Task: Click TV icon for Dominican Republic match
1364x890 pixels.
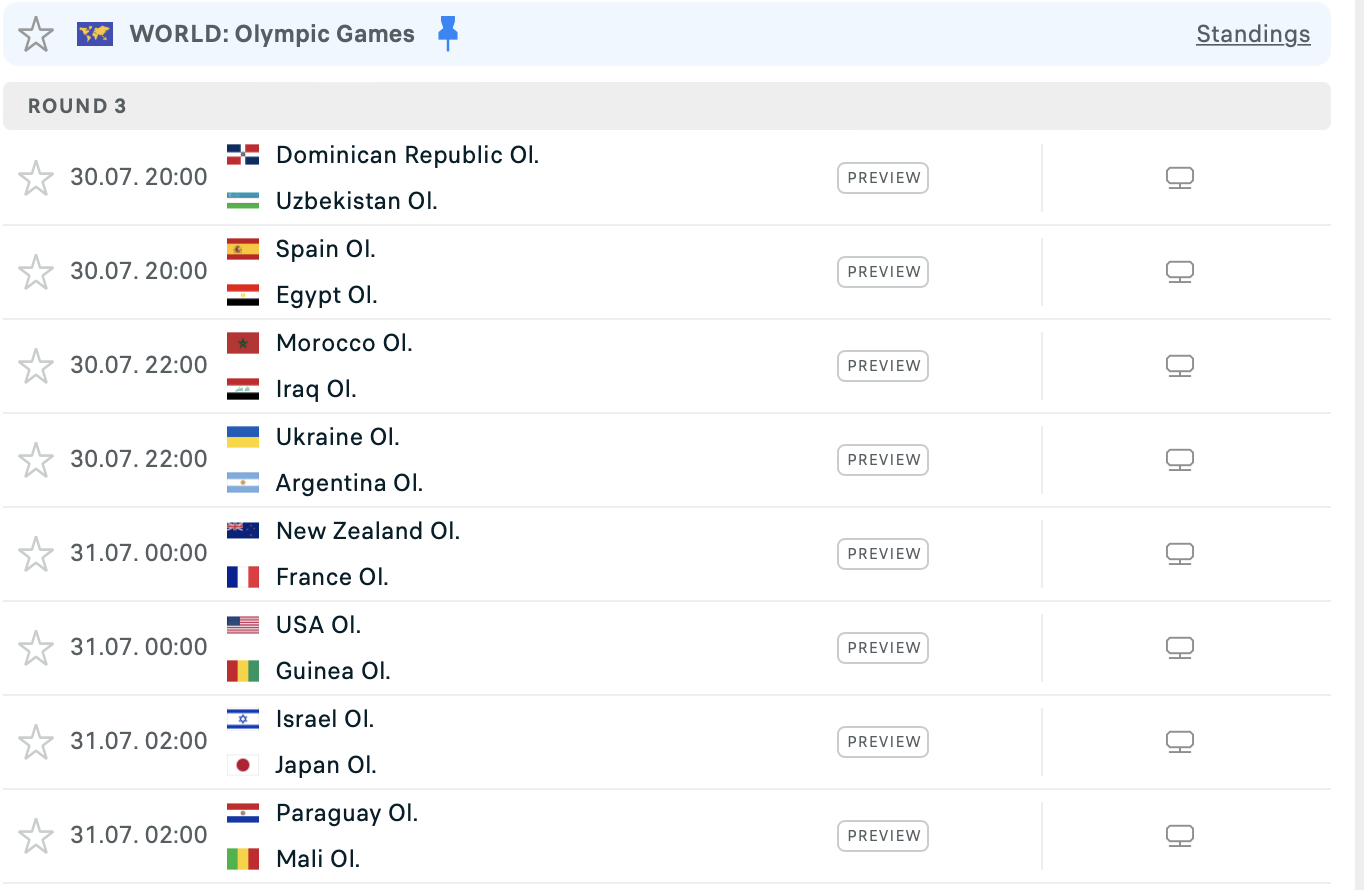Action: point(1180,178)
